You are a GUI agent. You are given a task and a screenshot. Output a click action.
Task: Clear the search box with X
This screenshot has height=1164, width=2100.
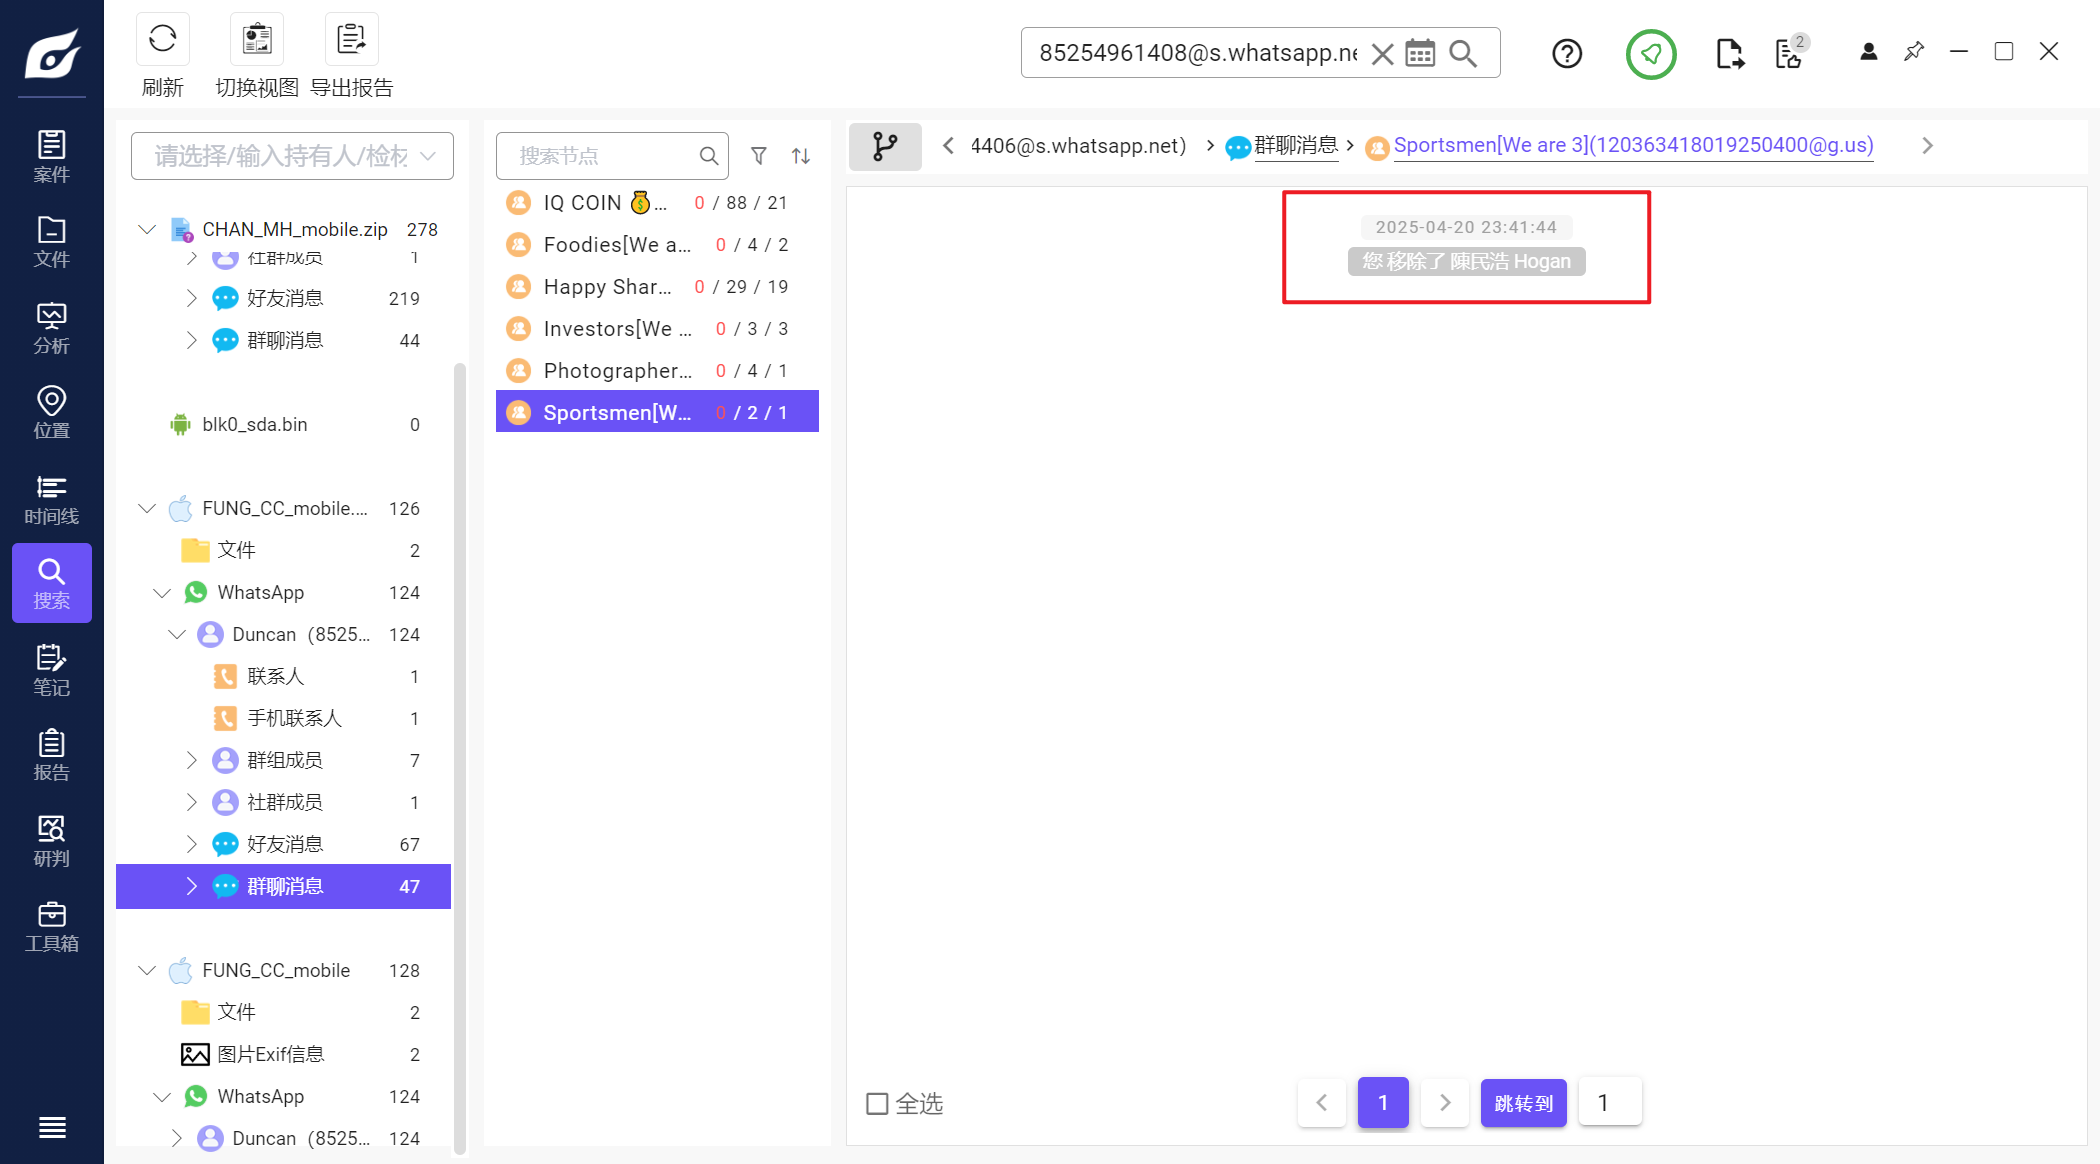[x=1382, y=53]
